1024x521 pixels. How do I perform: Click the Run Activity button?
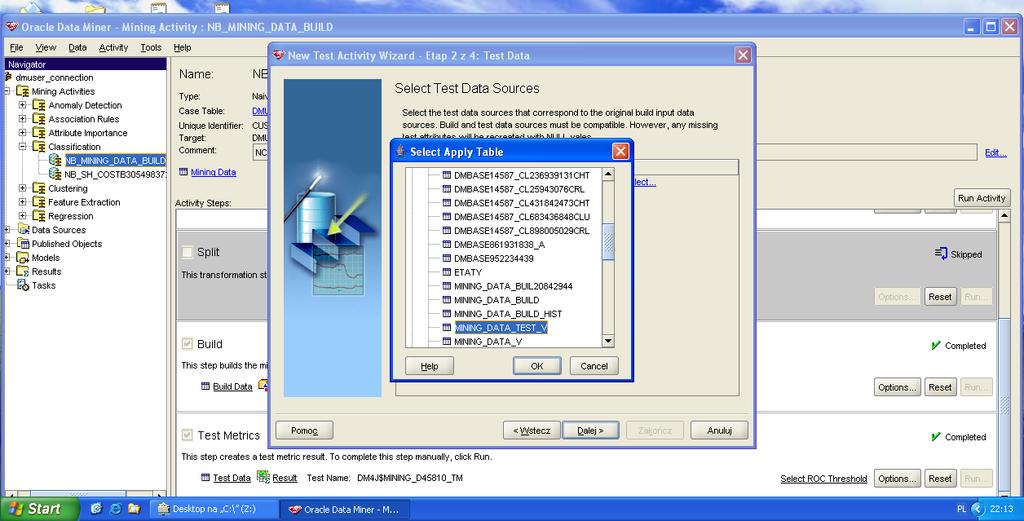pos(981,198)
